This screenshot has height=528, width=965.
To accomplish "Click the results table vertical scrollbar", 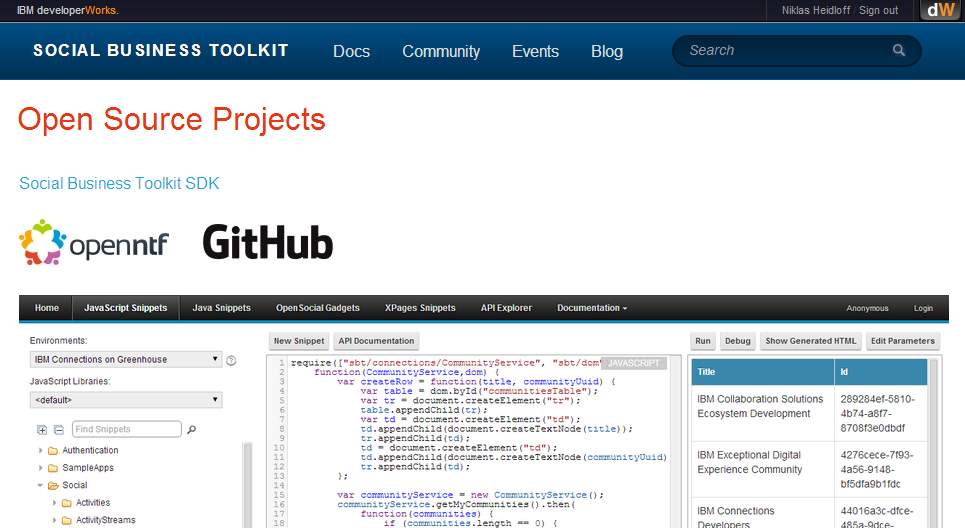I will pos(934,443).
